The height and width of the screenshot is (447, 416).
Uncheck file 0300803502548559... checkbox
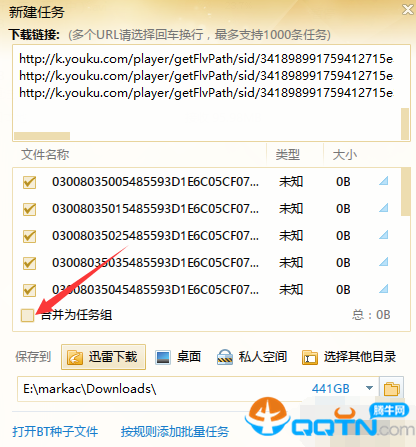click(29, 236)
